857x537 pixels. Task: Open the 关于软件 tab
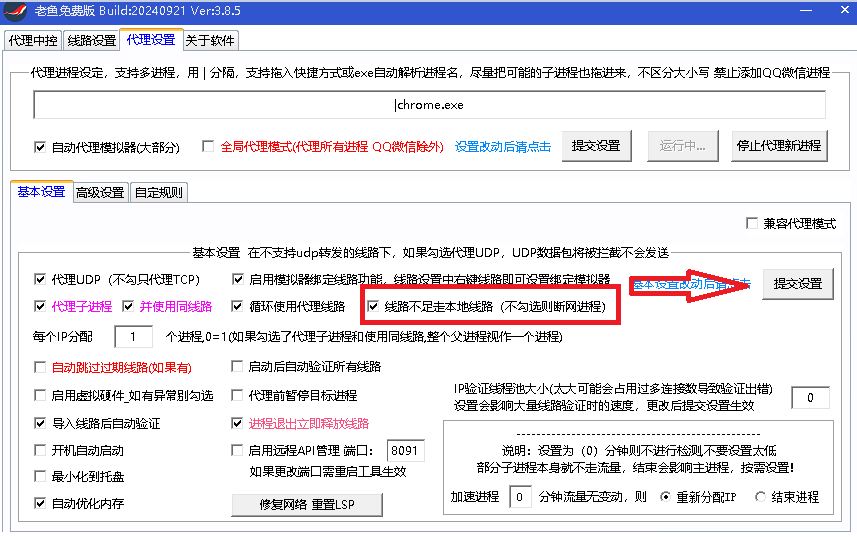pos(210,41)
